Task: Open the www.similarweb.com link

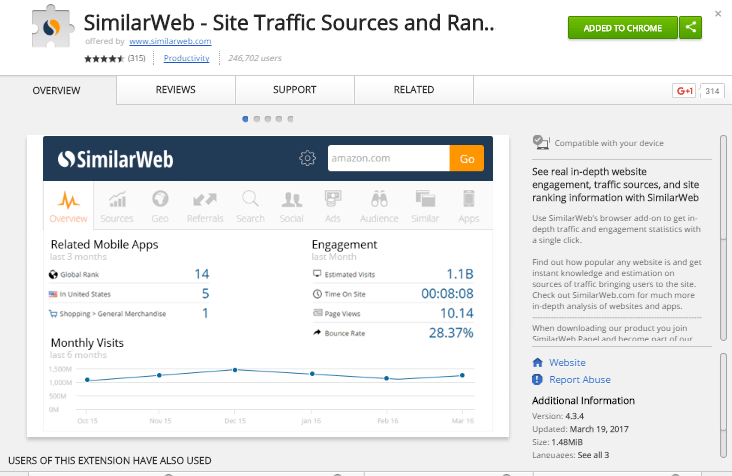Action: pos(170,41)
